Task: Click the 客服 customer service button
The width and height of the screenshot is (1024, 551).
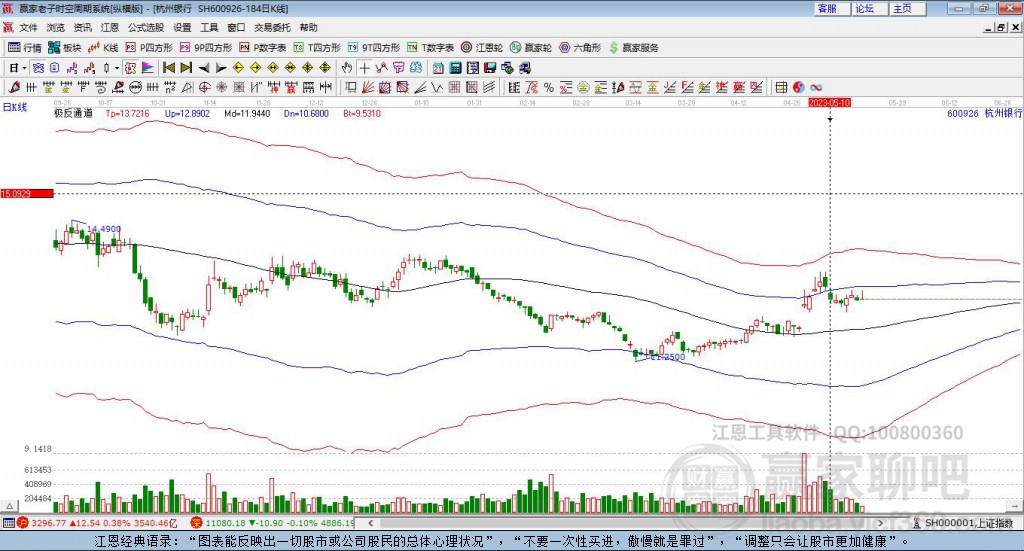Action: 827,8
